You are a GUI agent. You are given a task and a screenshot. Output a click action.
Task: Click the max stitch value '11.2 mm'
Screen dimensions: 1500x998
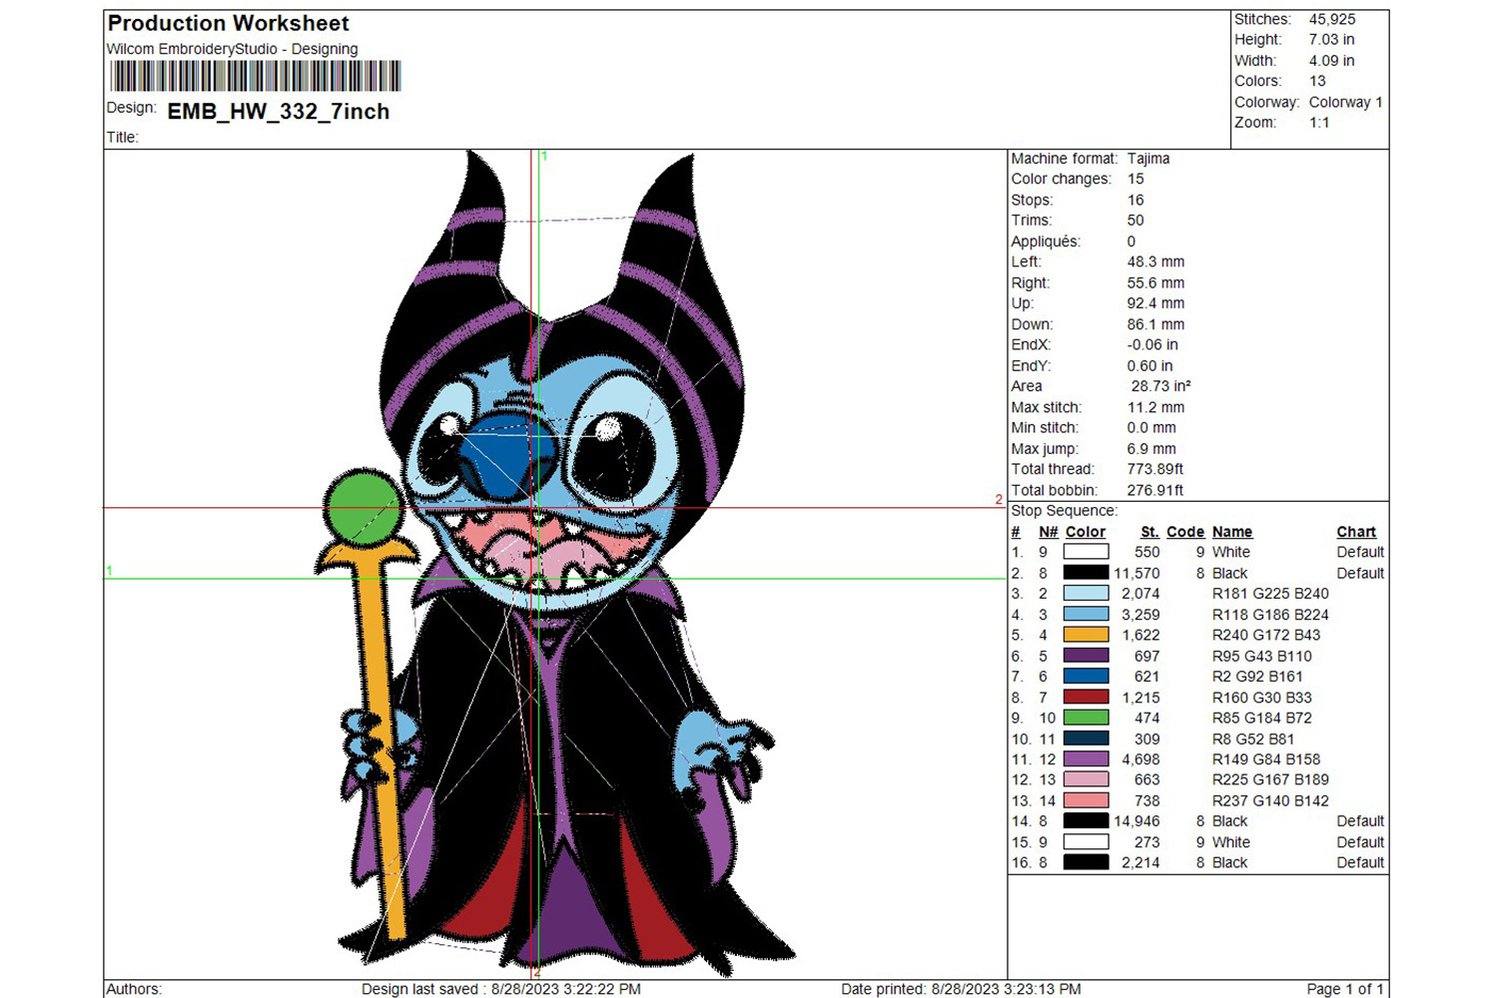1156,407
